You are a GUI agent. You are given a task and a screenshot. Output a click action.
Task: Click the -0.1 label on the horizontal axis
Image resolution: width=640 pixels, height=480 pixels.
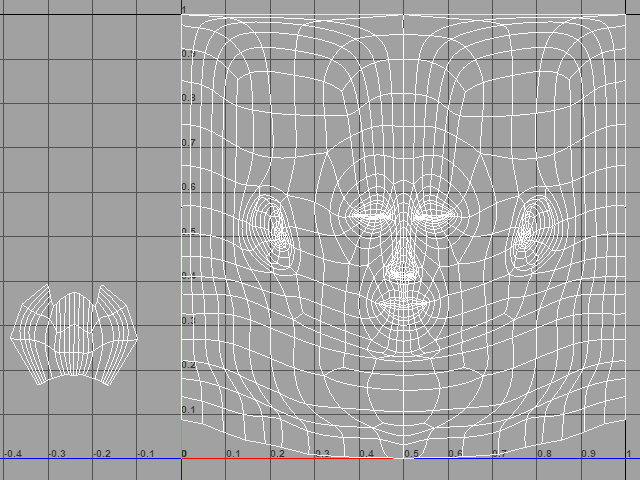pos(146,454)
